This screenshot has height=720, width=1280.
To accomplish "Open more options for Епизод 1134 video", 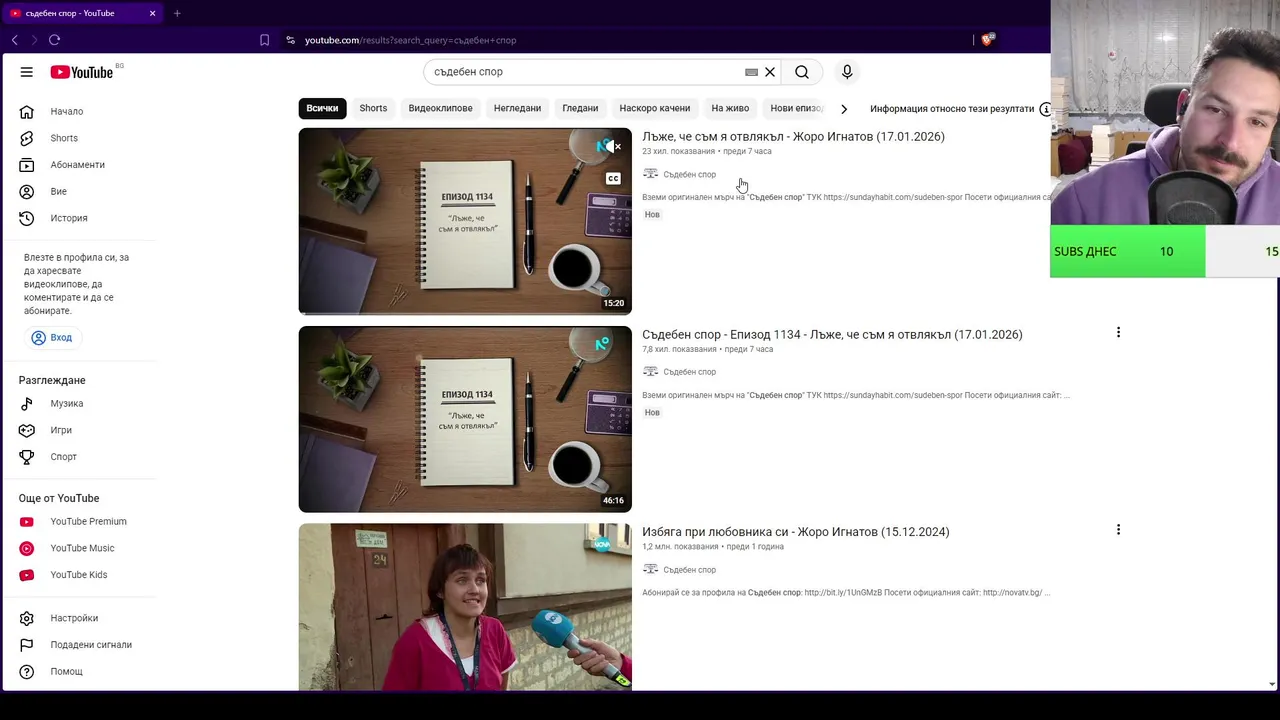I will pos(1118,333).
